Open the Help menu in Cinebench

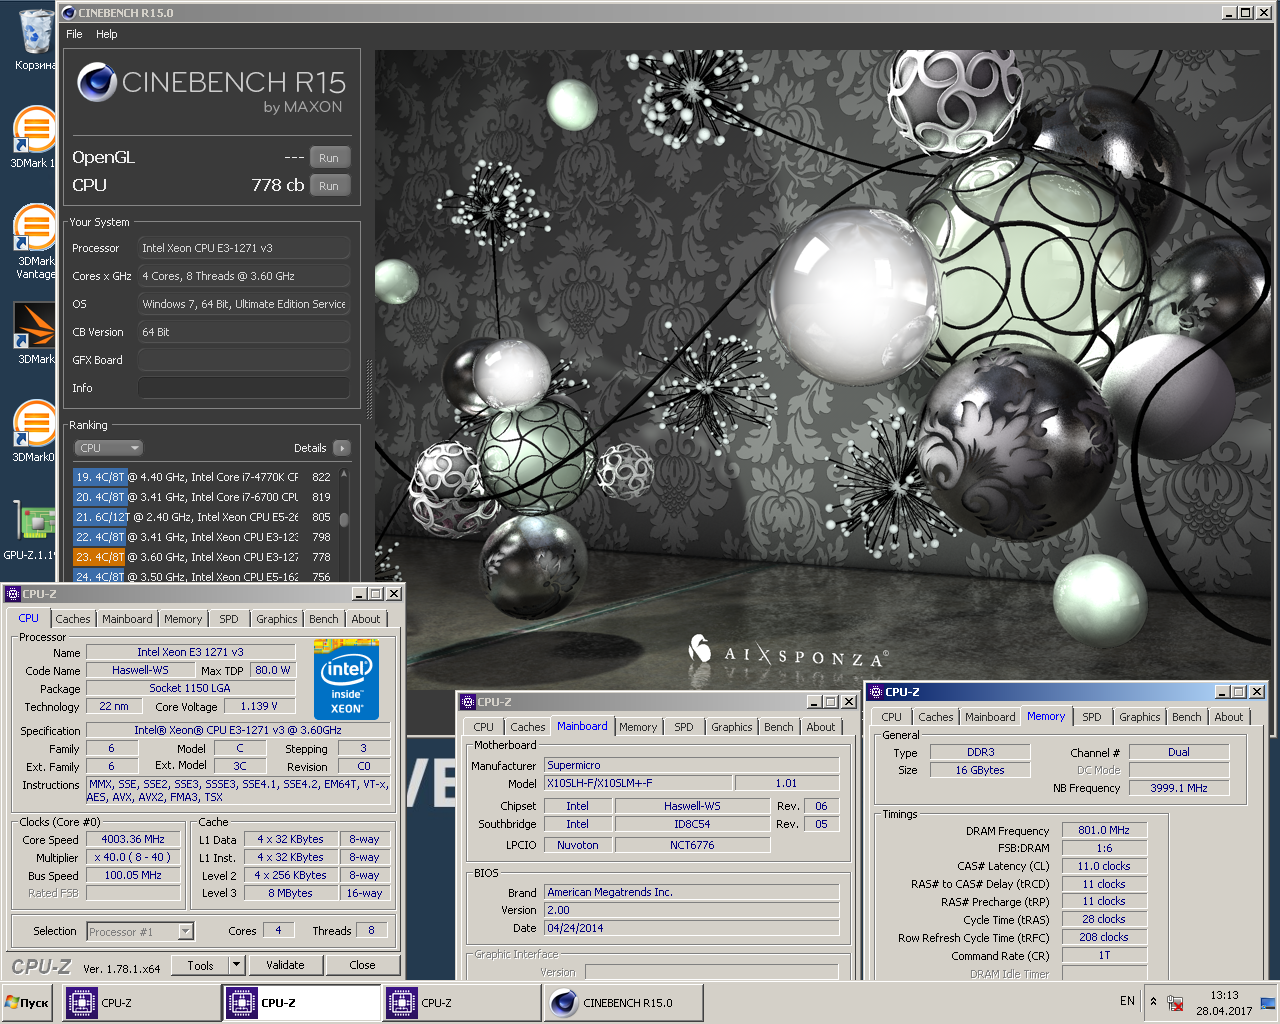click(x=107, y=34)
